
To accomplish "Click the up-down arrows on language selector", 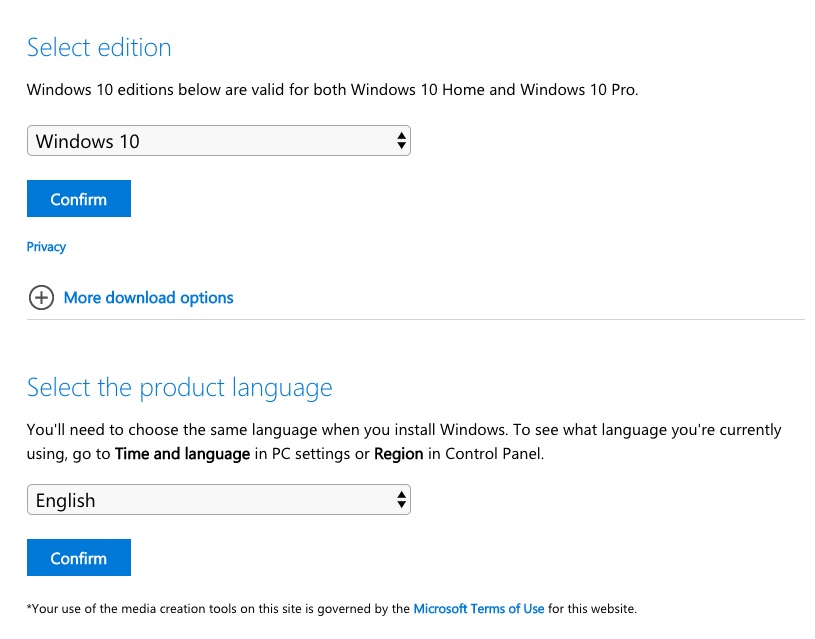I will pyautogui.click(x=401, y=500).
